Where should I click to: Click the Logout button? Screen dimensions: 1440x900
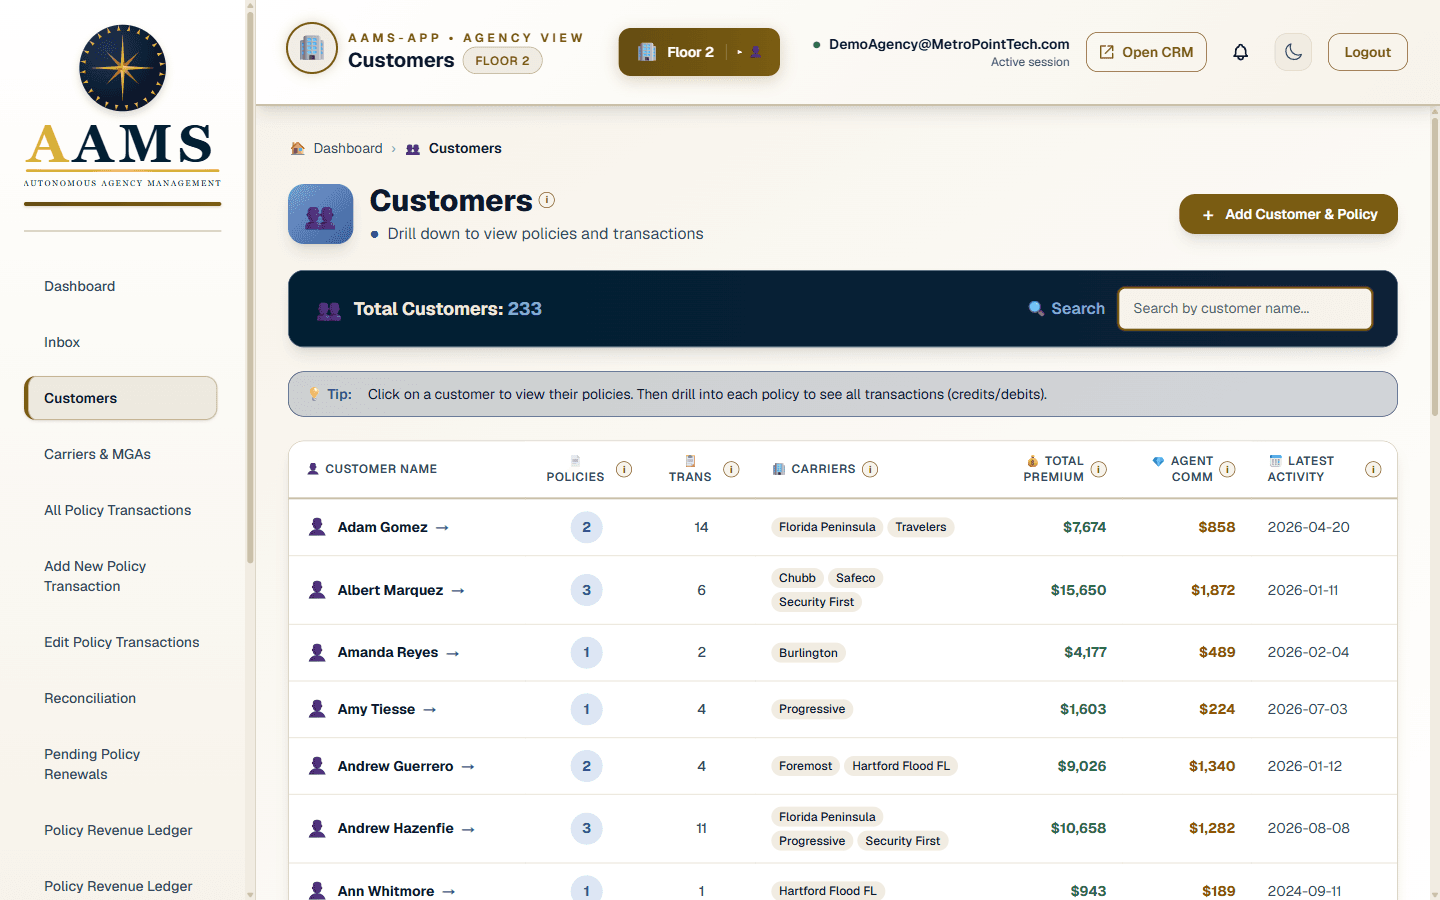pyautogui.click(x=1367, y=52)
